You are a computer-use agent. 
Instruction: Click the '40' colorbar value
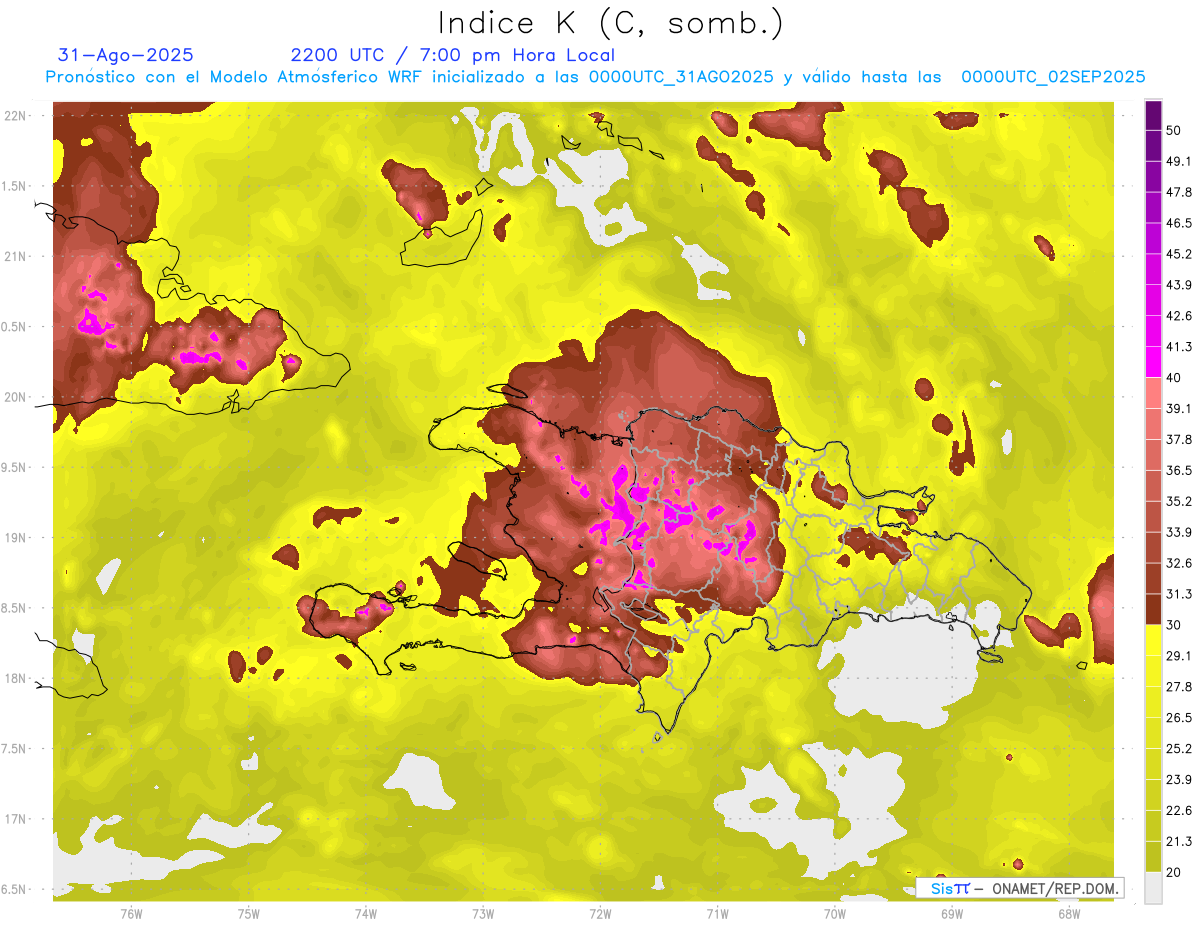1174,377
